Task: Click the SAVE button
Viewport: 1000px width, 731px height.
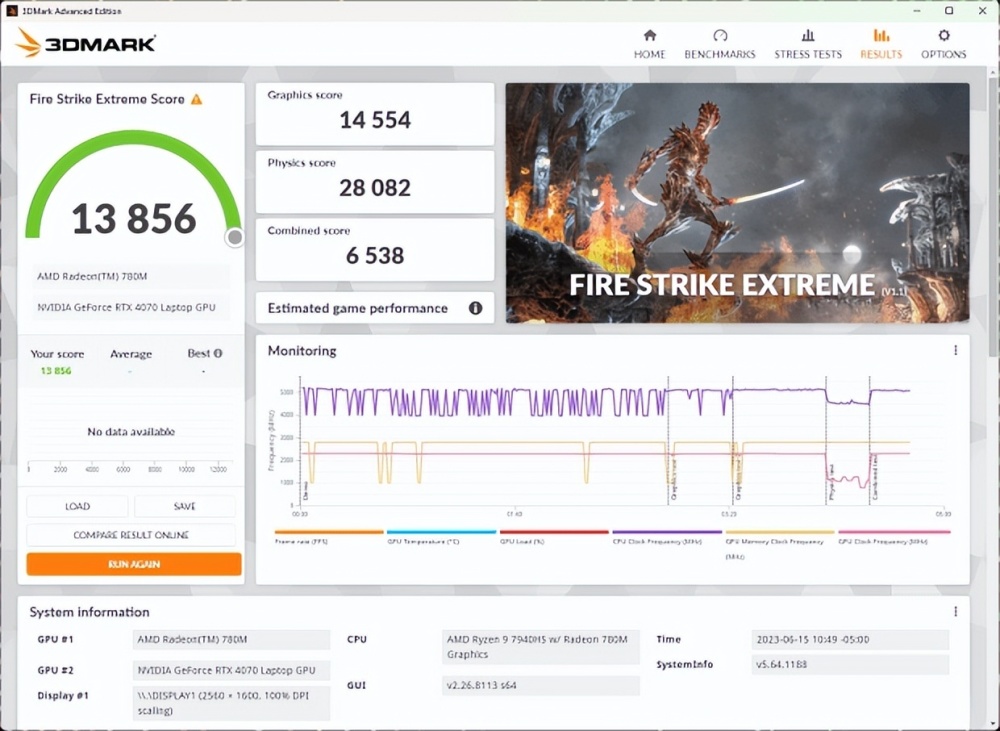Action: click(184, 506)
